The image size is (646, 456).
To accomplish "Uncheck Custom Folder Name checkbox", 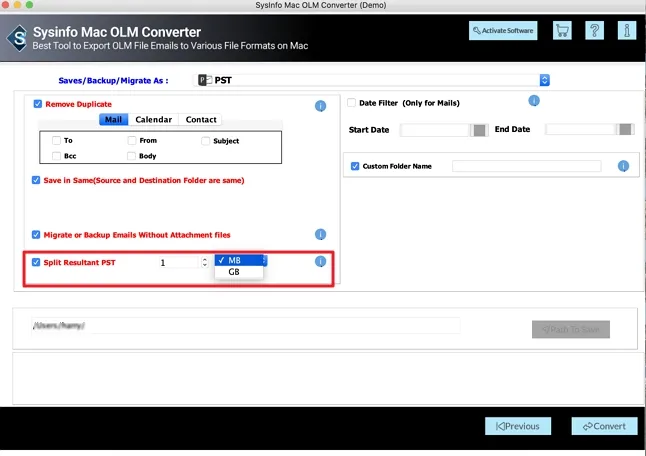I will click(355, 166).
